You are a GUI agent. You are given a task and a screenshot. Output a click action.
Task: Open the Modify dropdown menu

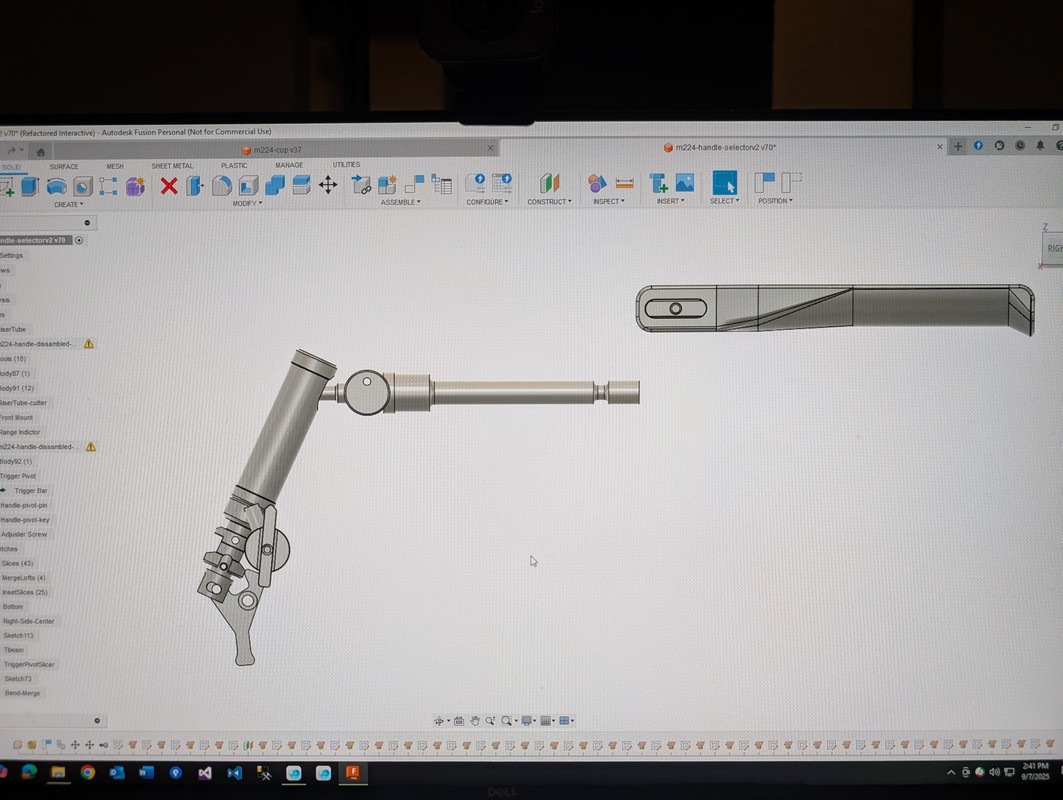247,203
